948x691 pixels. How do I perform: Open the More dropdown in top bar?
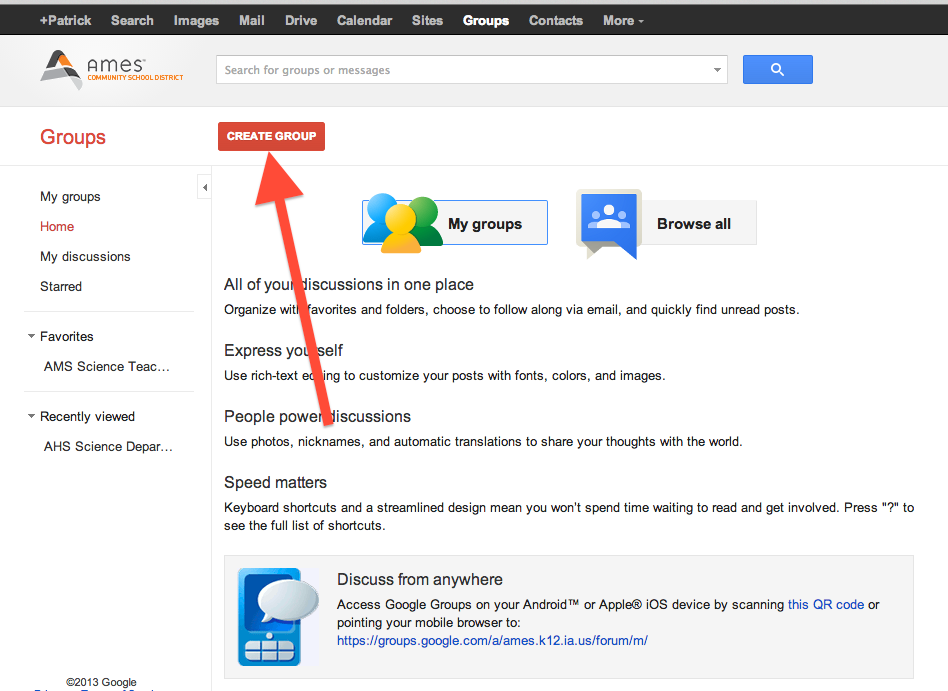623,21
